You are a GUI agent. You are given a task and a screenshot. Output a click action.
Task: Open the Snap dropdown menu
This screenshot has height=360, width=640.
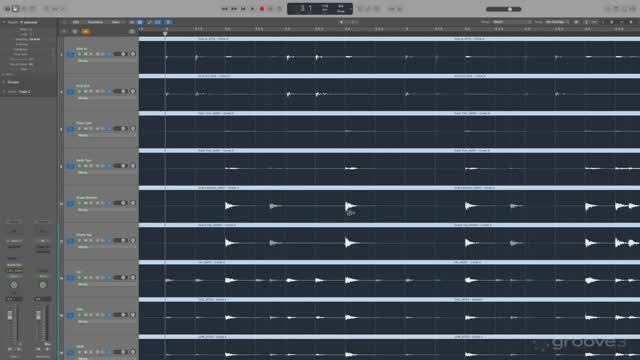coord(511,22)
